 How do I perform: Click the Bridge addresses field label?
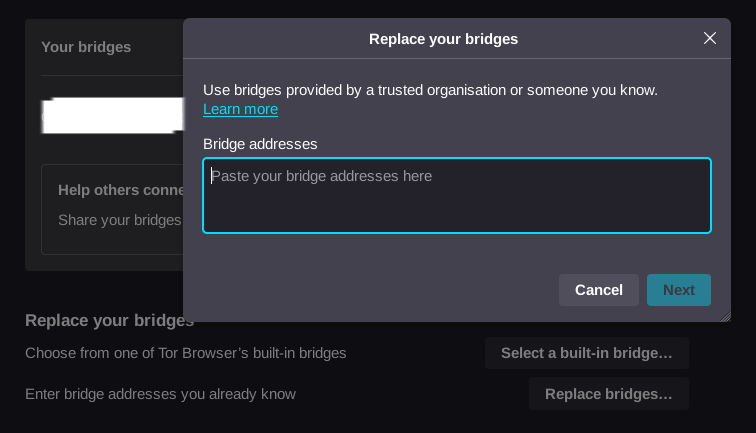tap(260, 144)
